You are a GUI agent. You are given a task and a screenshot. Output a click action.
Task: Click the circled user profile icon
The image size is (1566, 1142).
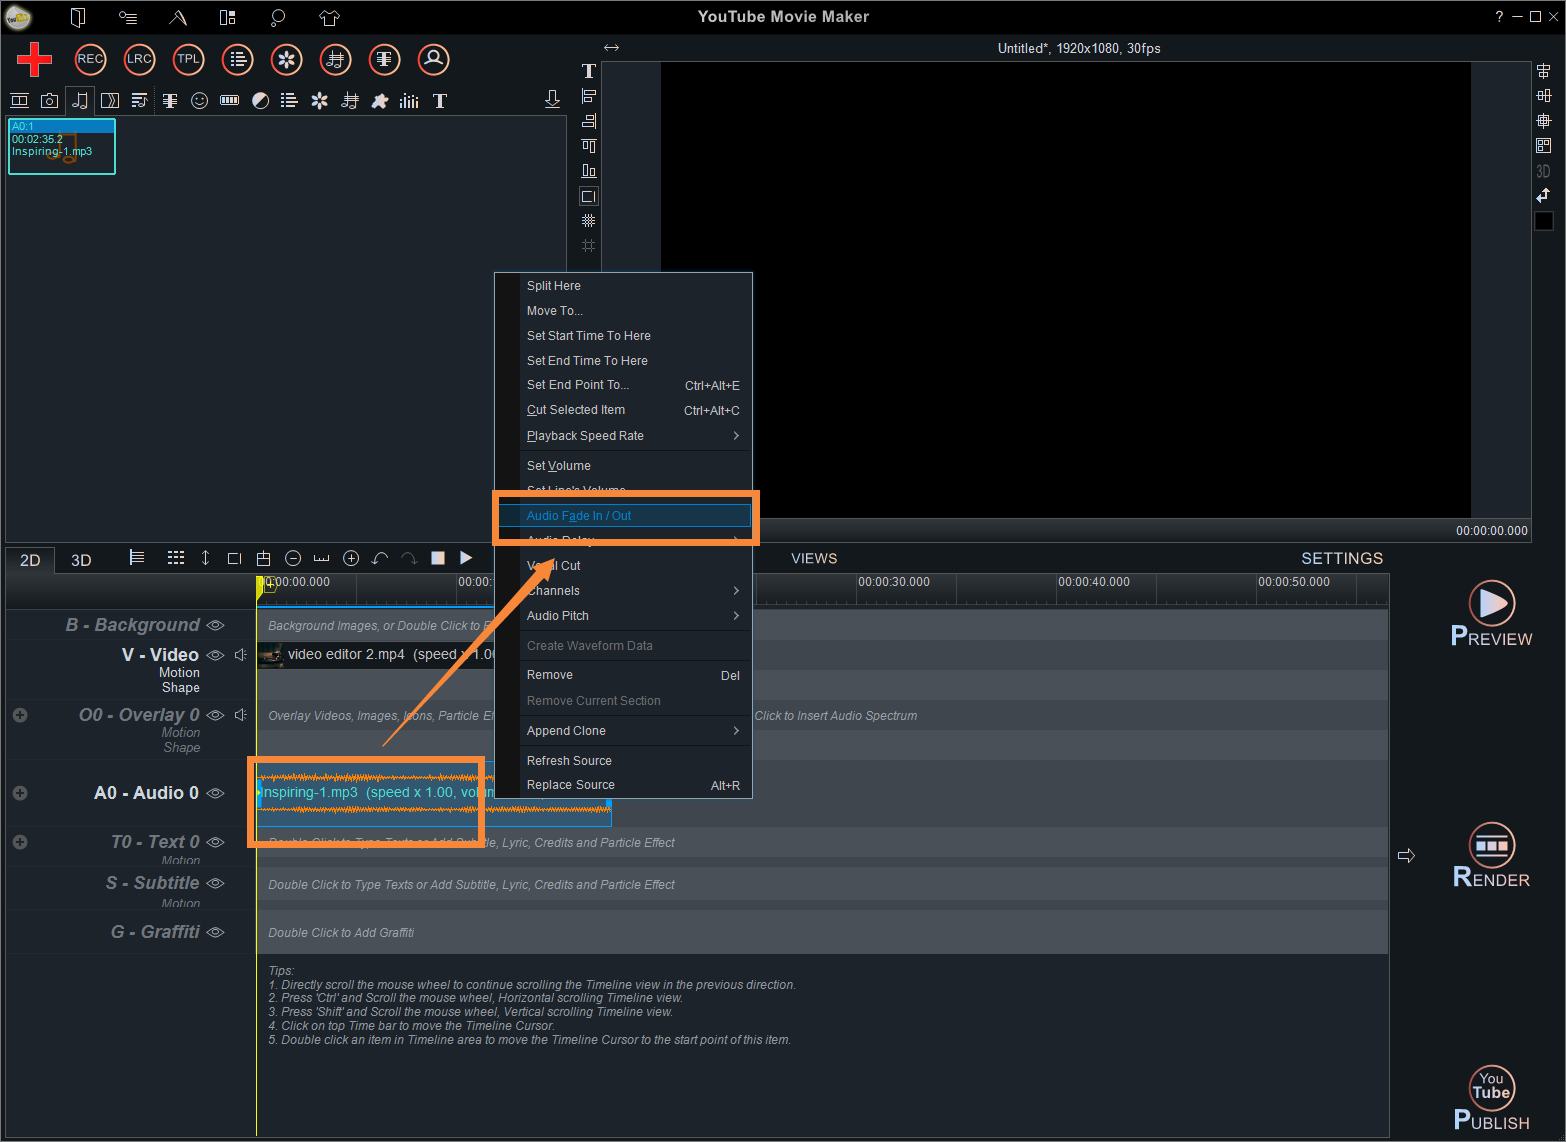433,59
